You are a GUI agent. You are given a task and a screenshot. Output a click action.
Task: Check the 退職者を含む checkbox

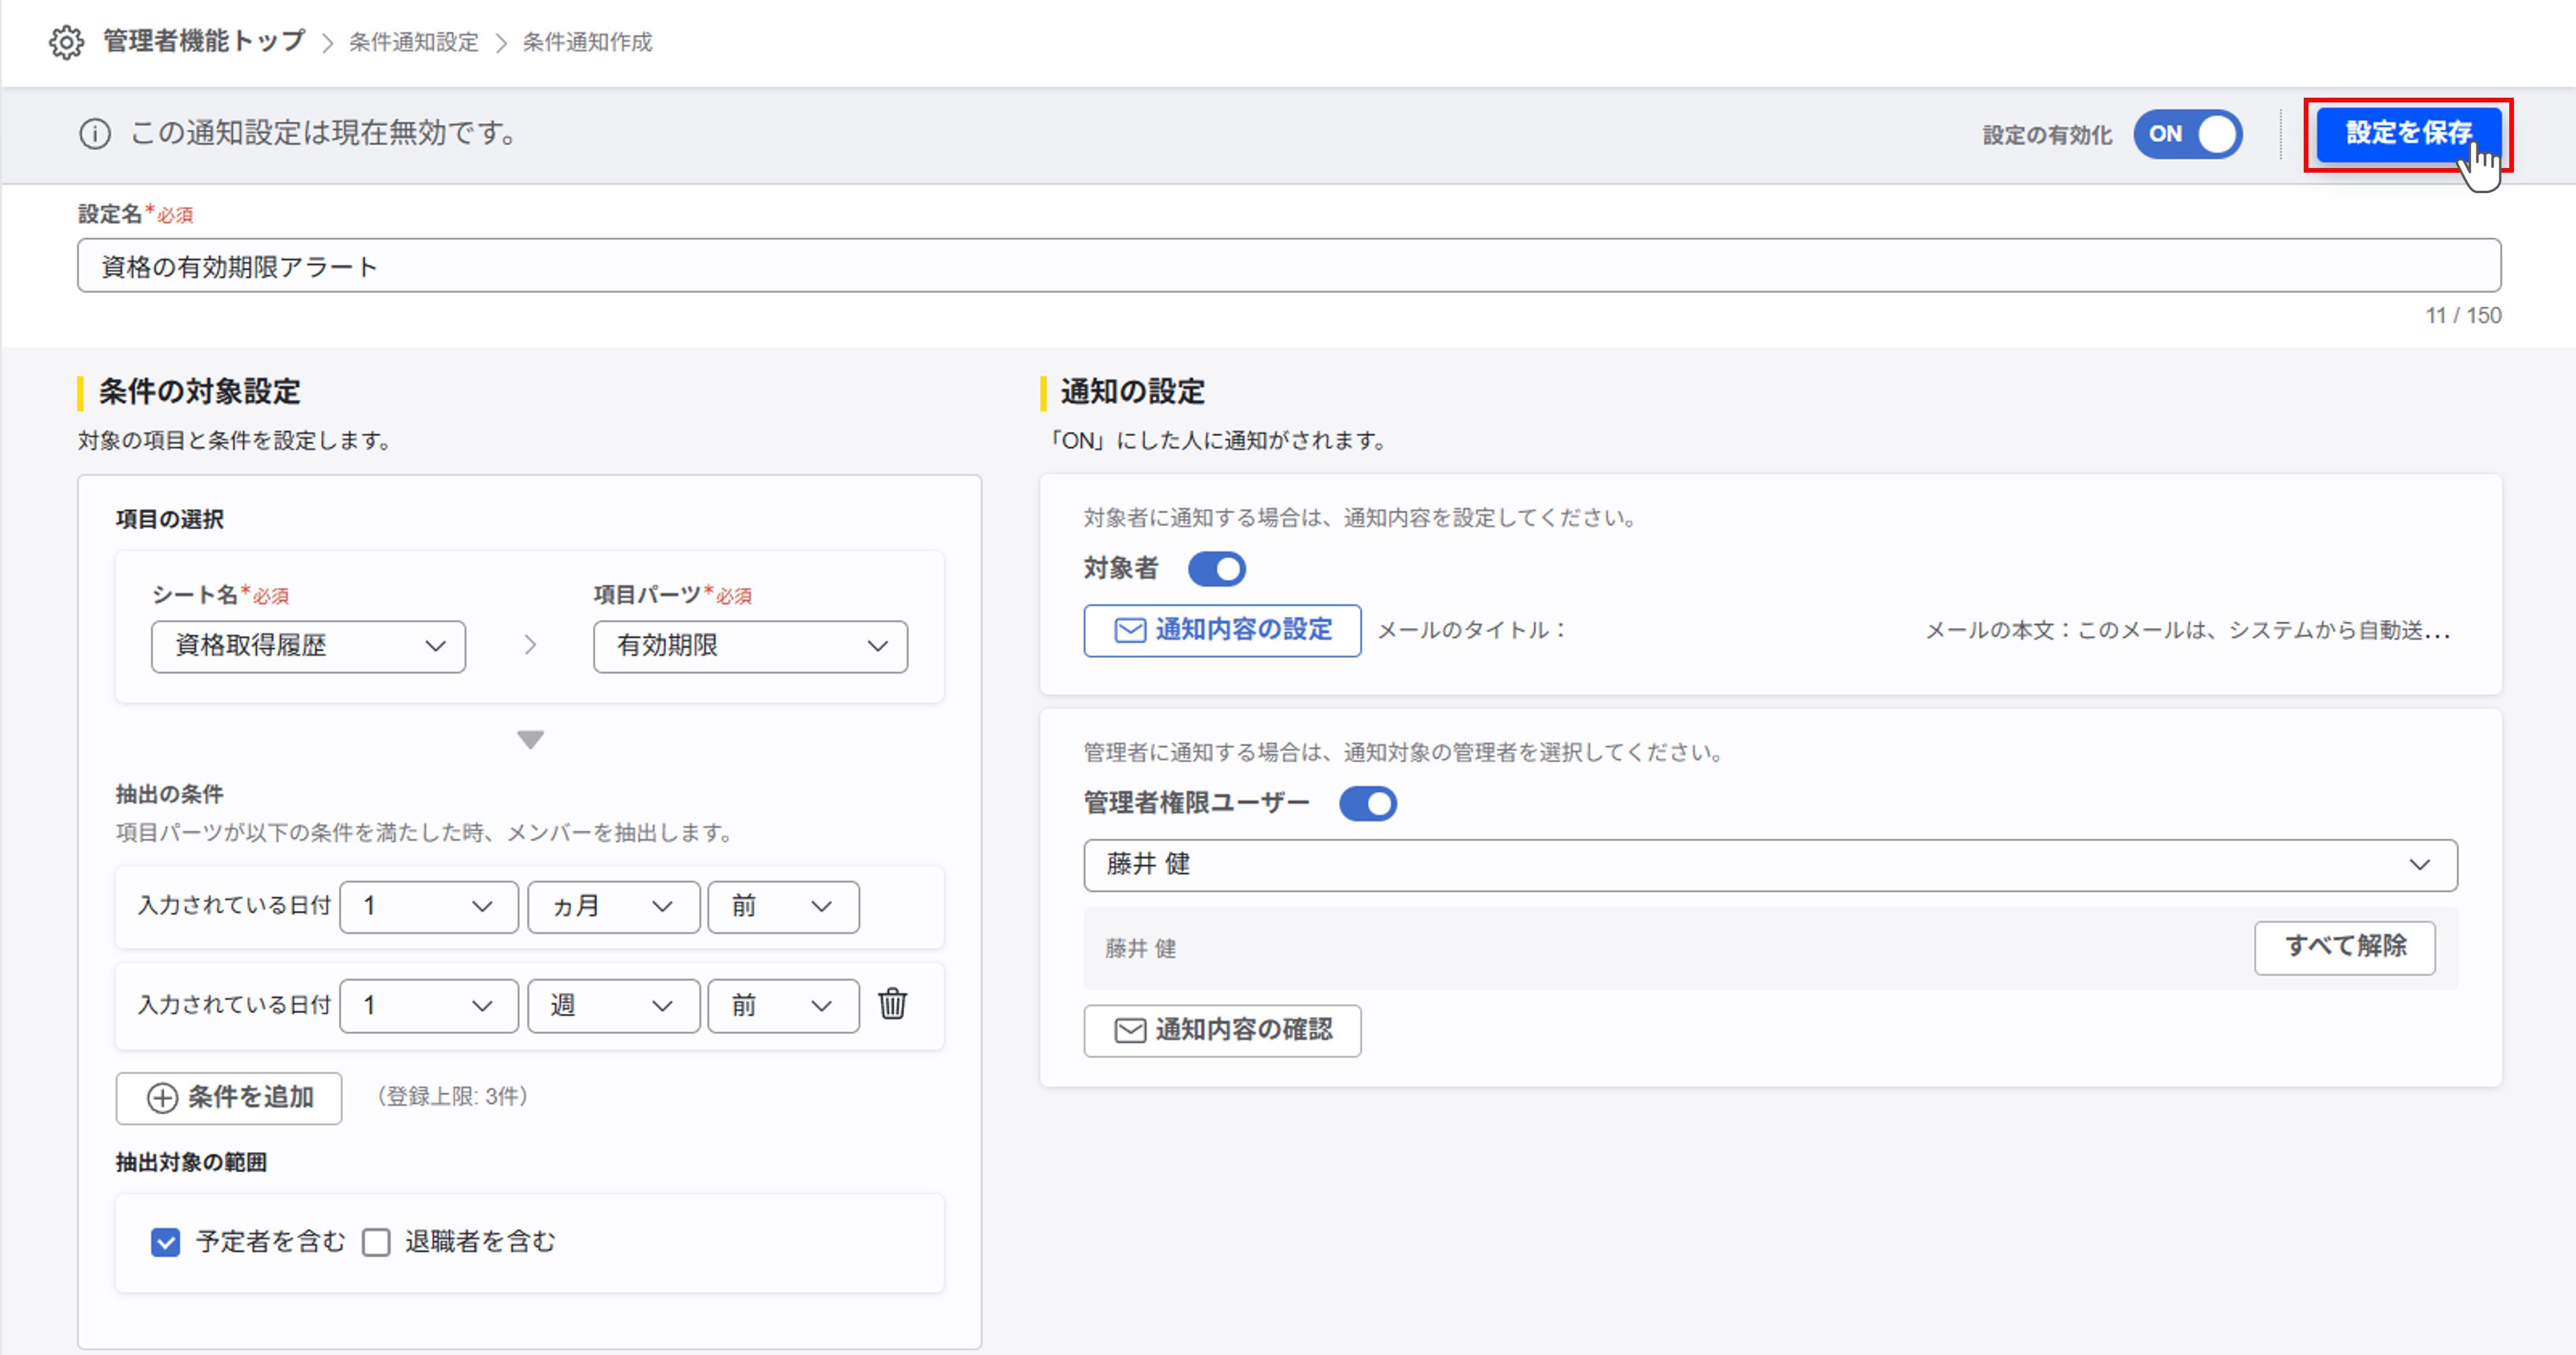pos(376,1242)
